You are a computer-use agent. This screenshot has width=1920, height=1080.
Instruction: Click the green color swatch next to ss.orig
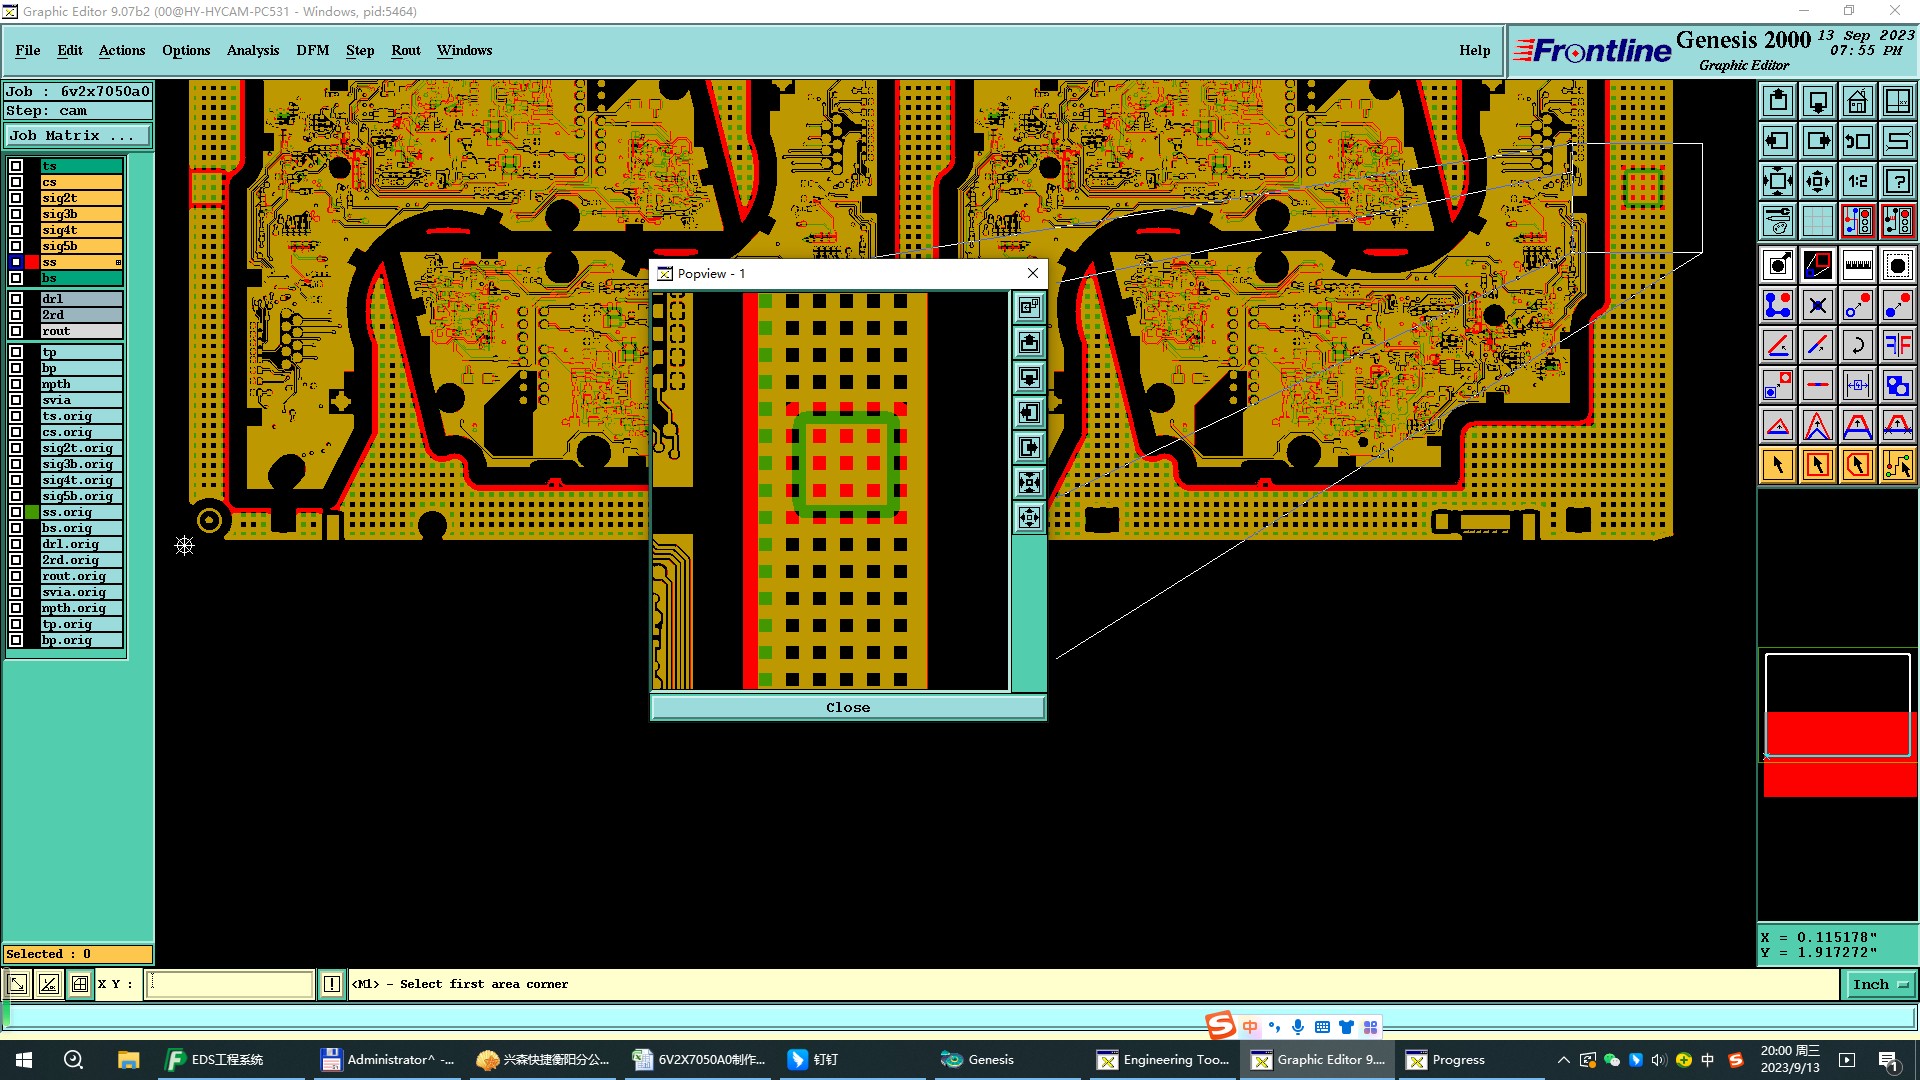pos(32,512)
